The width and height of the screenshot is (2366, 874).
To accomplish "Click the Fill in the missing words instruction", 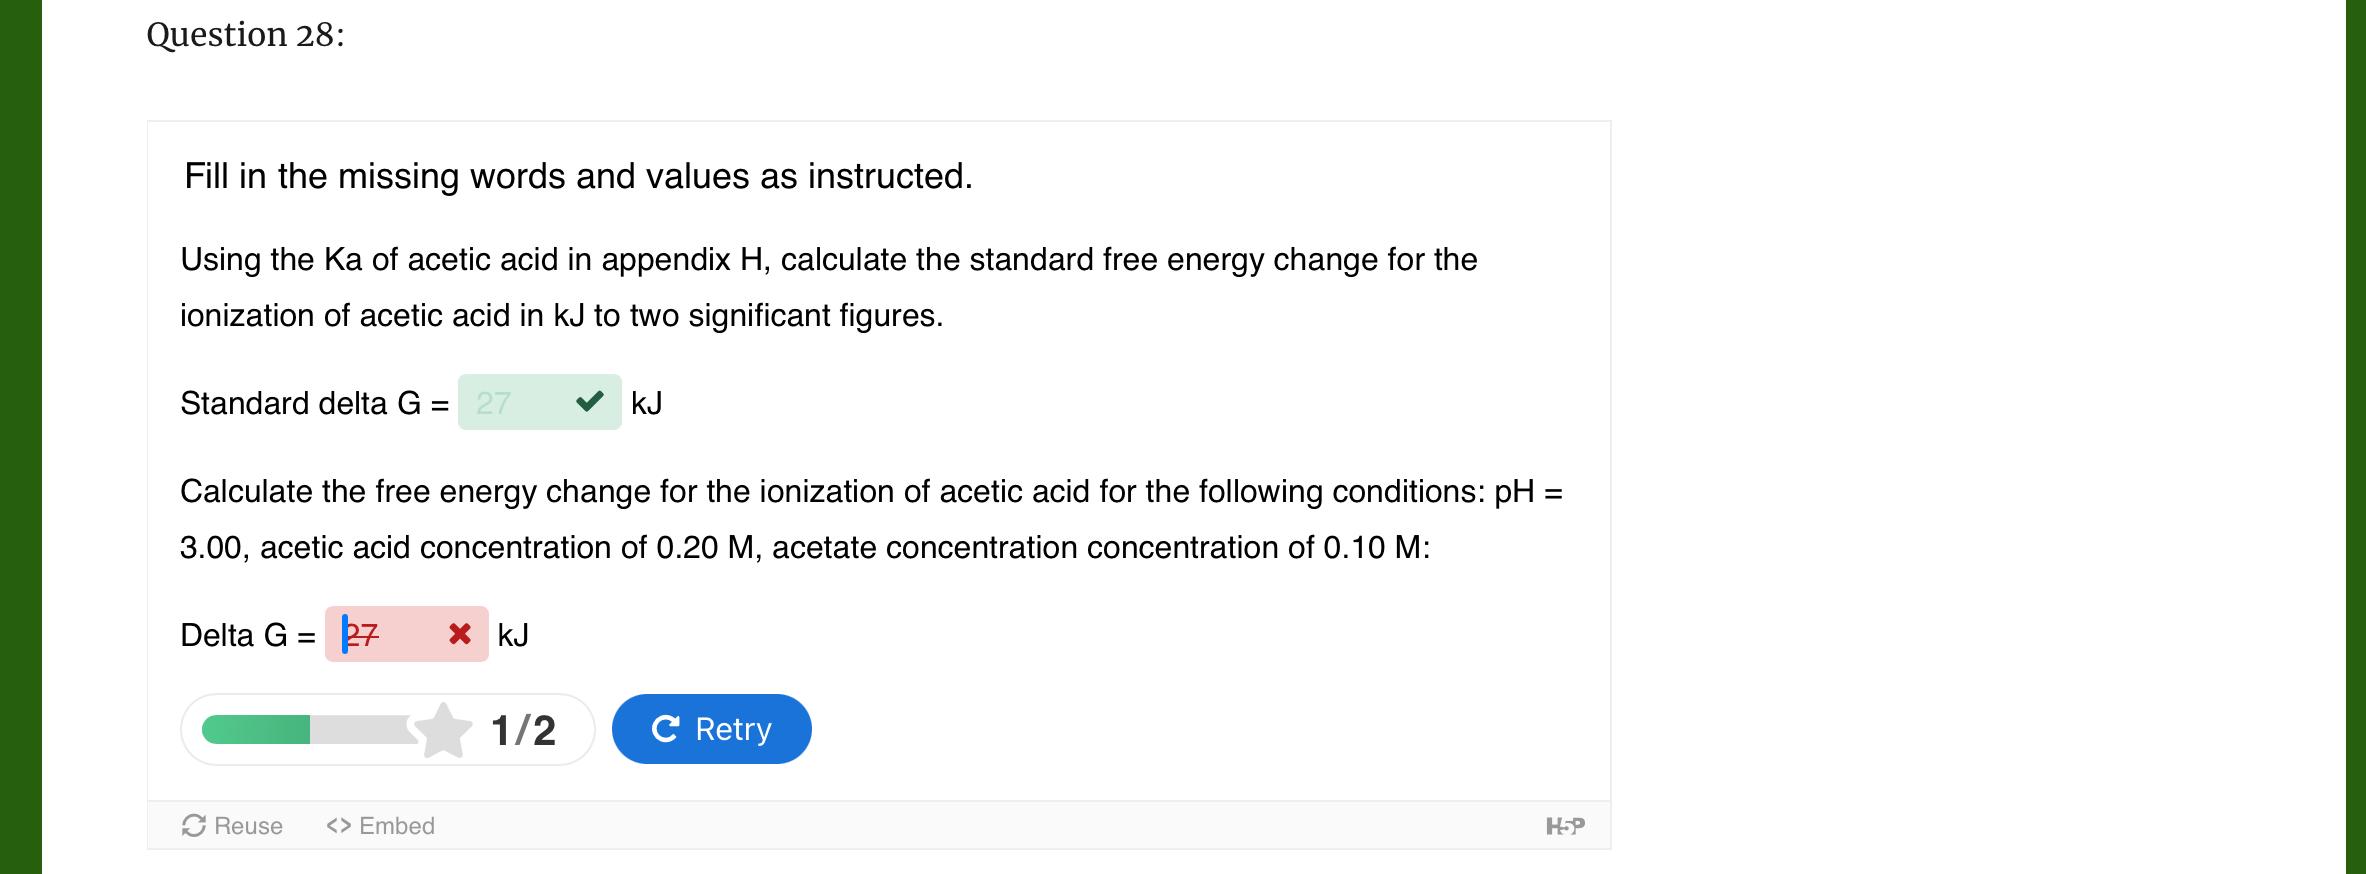I will 577,176.
